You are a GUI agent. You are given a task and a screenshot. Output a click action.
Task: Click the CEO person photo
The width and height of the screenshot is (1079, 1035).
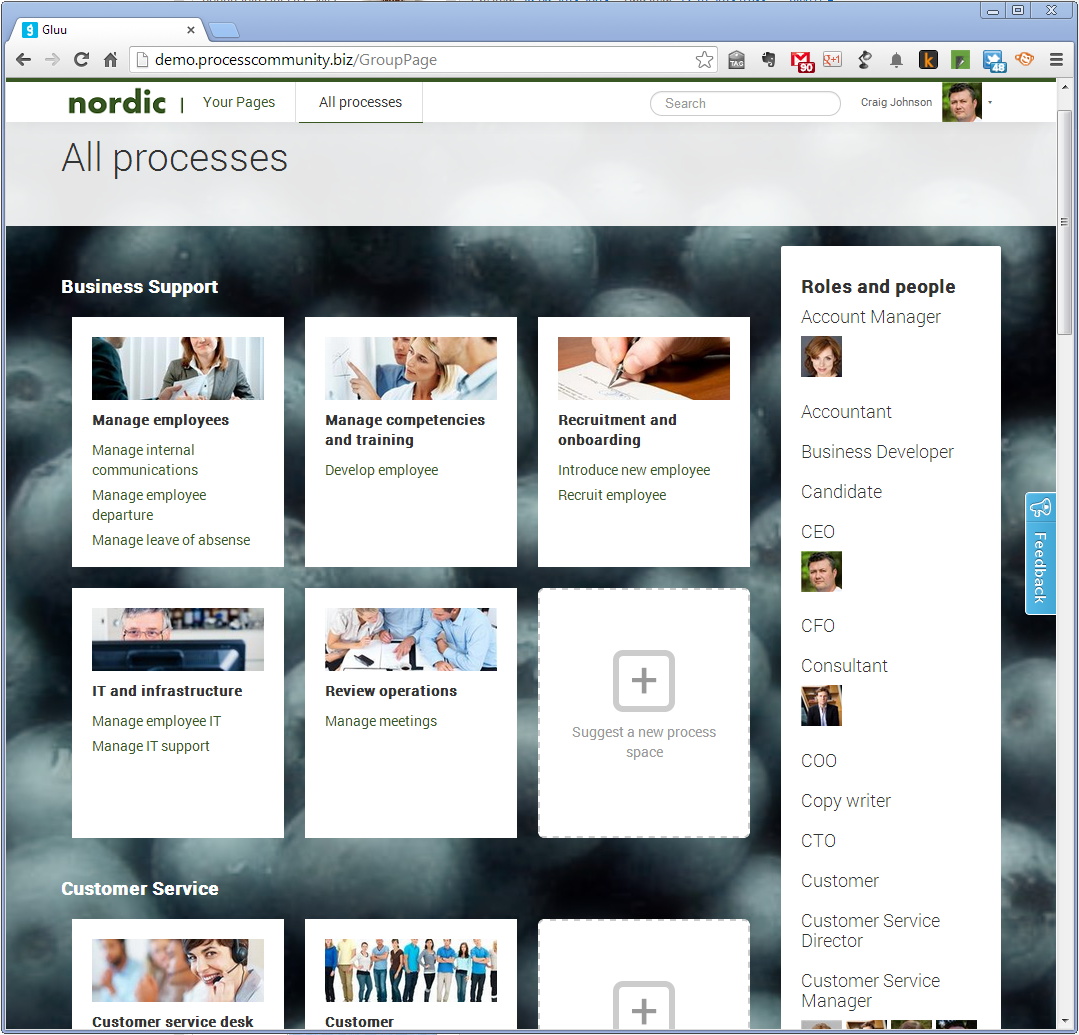(x=821, y=572)
